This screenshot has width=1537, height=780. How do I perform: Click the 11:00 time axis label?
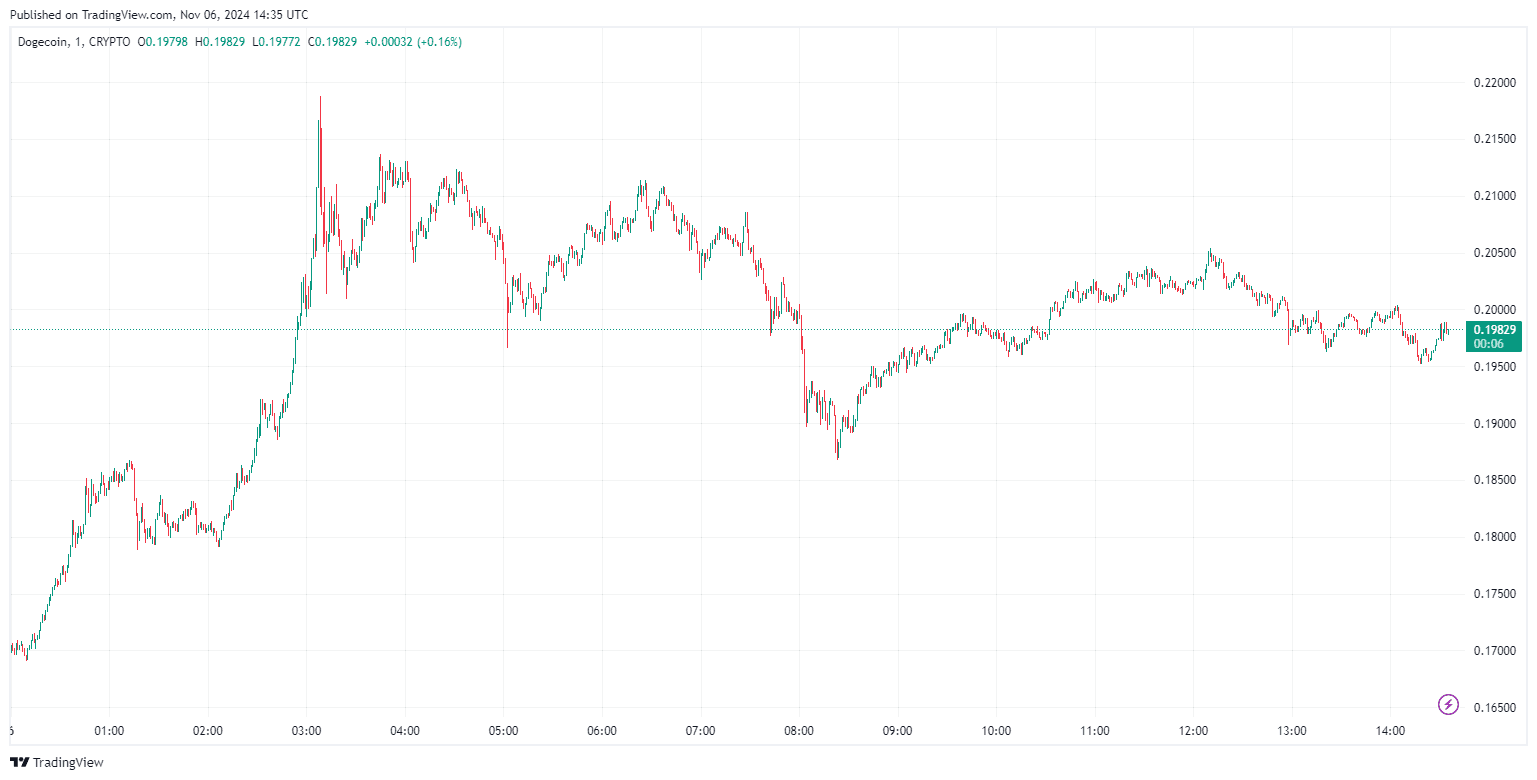pos(1095,731)
